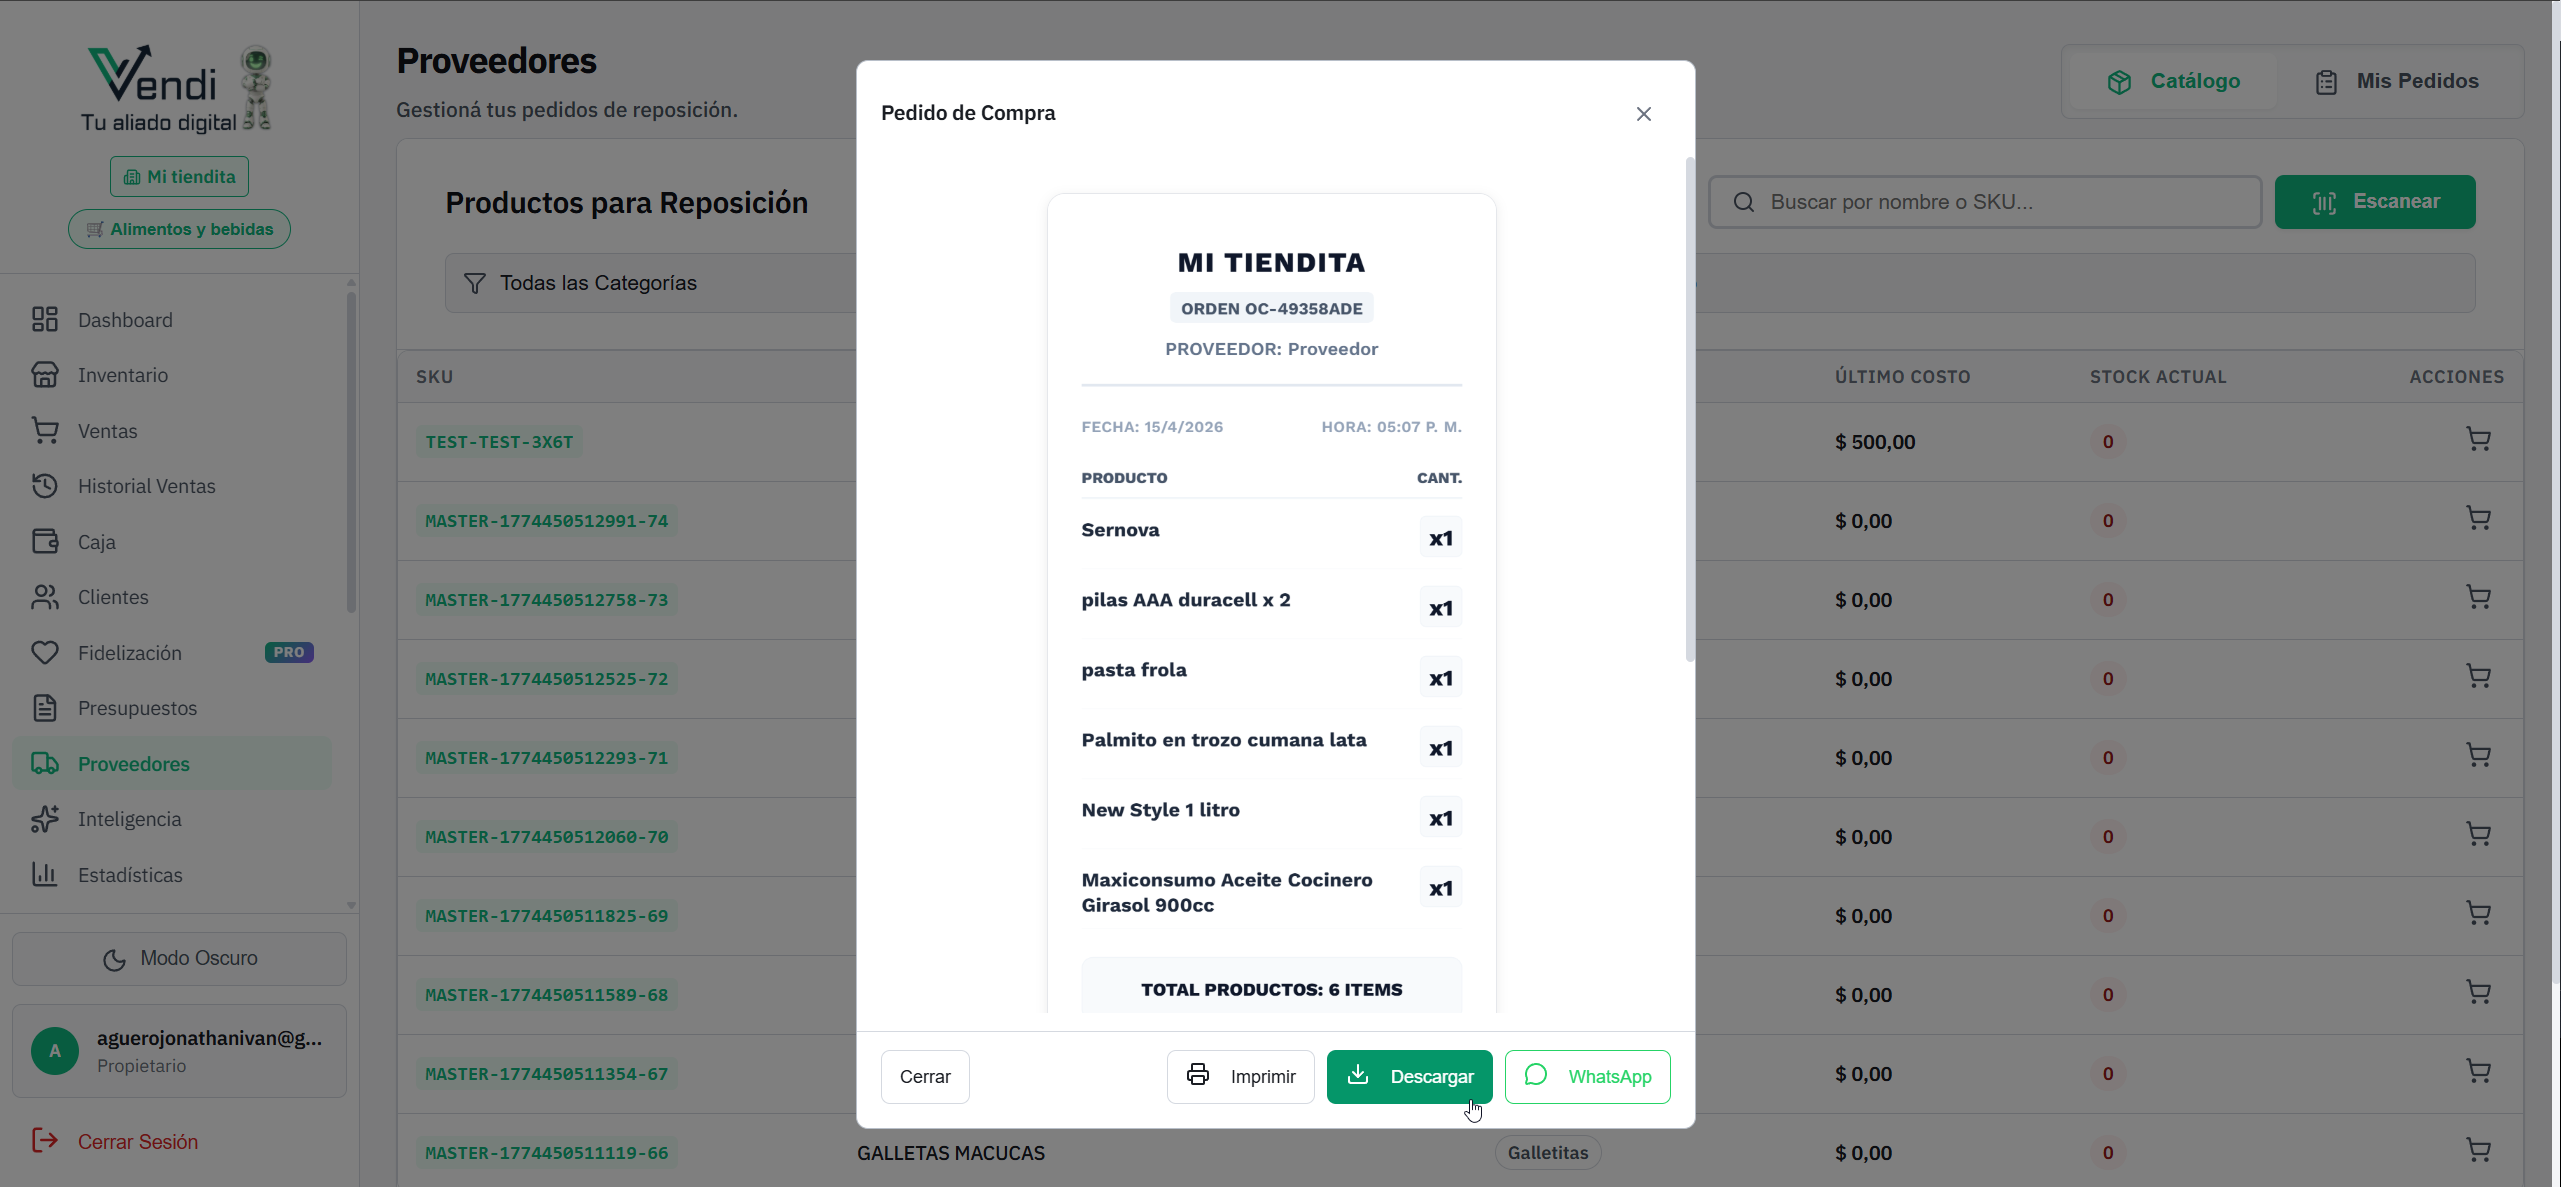Click Imprimir to print the order
The height and width of the screenshot is (1187, 2561).
point(1240,1077)
